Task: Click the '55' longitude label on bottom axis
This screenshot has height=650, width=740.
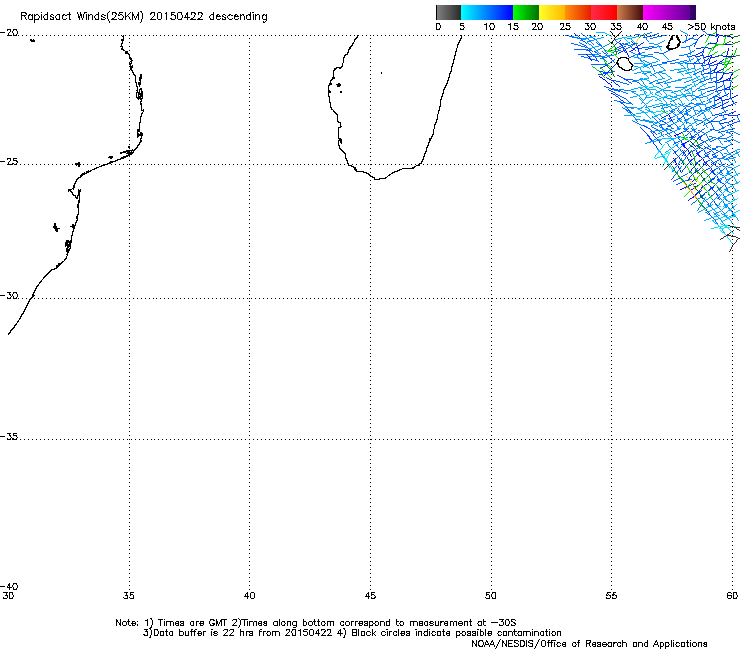Action: pyautogui.click(x=611, y=596)
